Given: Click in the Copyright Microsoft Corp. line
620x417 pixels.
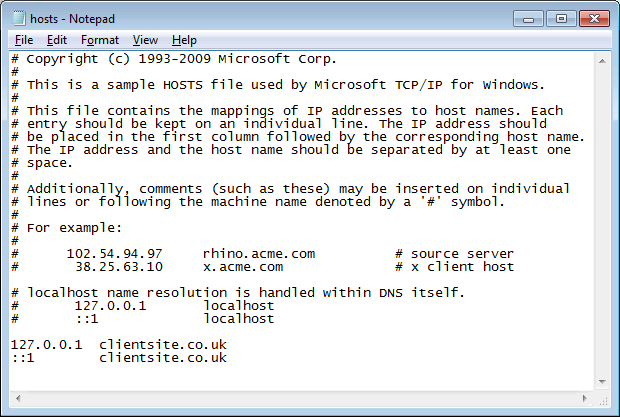Looking at the screenshot, I should tap(174, 59).
